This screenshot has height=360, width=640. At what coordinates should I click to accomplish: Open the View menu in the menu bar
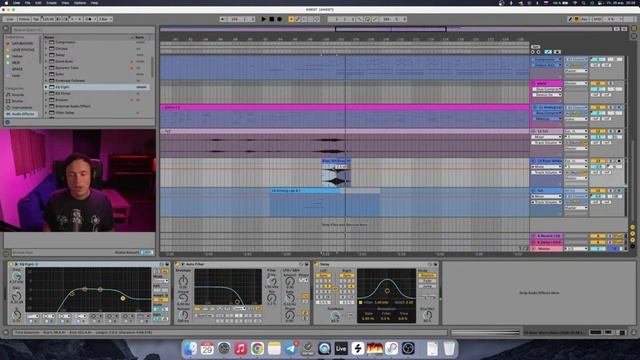point(65,3)
